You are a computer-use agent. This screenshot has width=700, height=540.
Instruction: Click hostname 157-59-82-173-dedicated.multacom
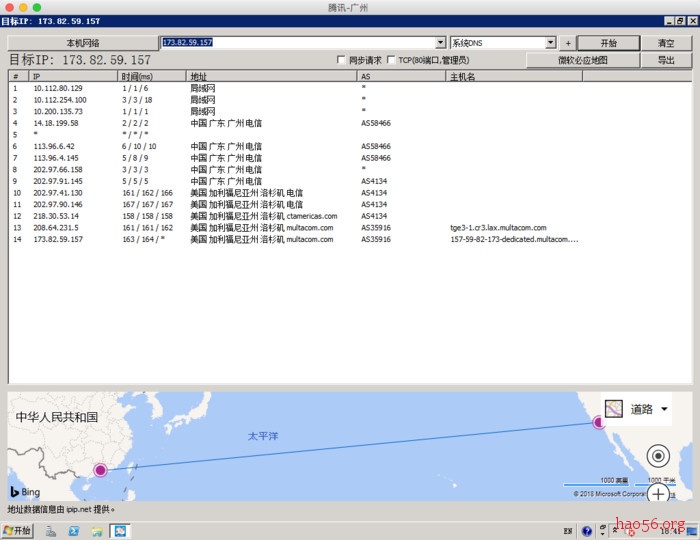pyautogui.click(x=514, y=239)
